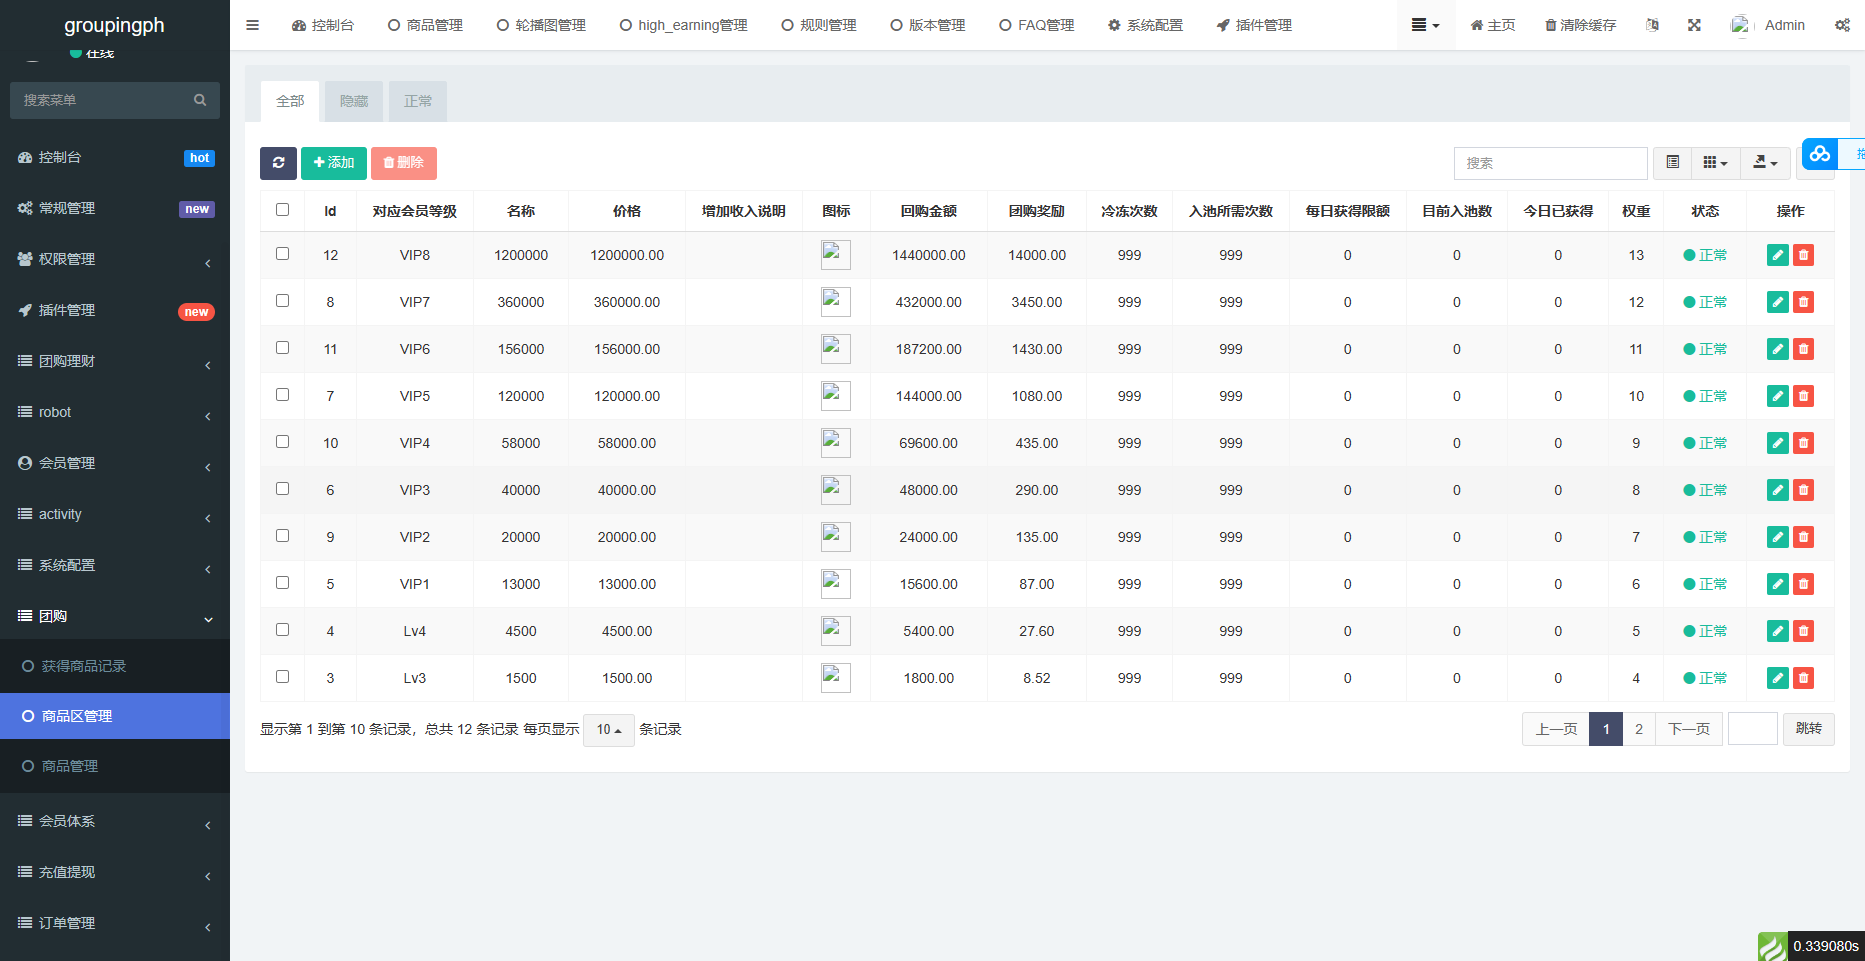This screenshot has height=961, width=1865.
Task: Tick the select-all checkbox in table header
Action: (x=282, y=210)
